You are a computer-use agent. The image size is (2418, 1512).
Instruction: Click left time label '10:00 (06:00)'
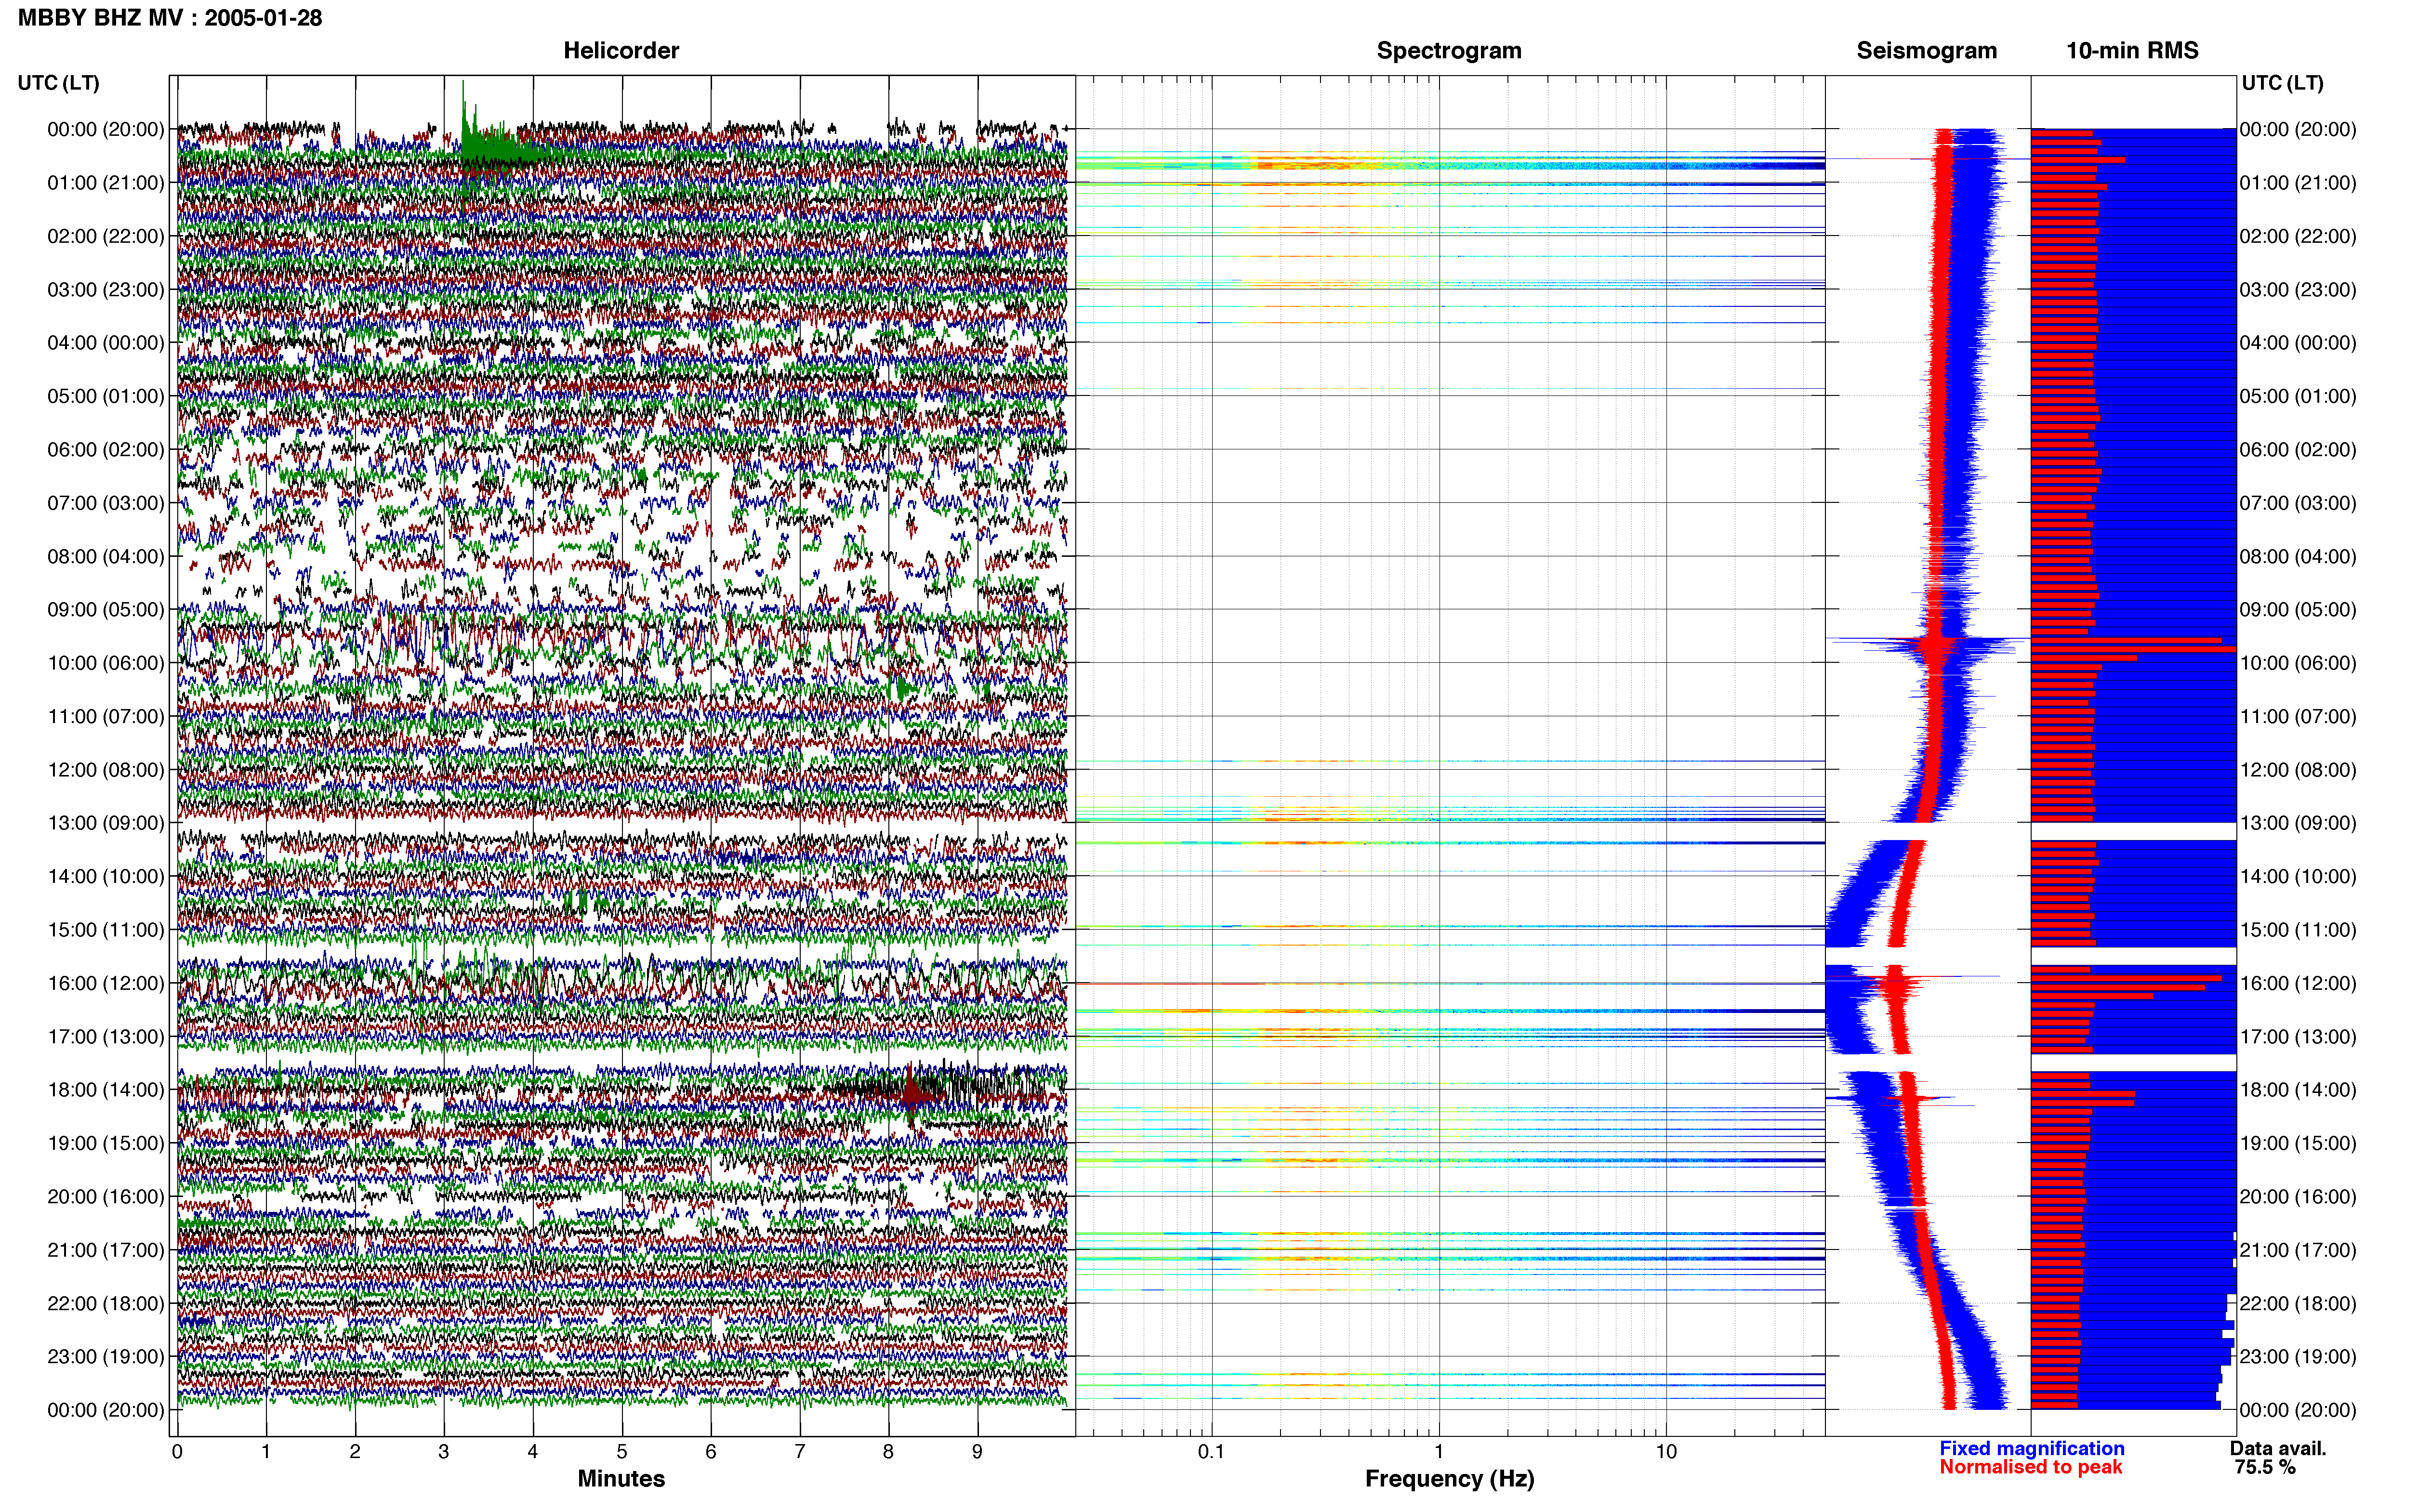click(x=106, y=663)
